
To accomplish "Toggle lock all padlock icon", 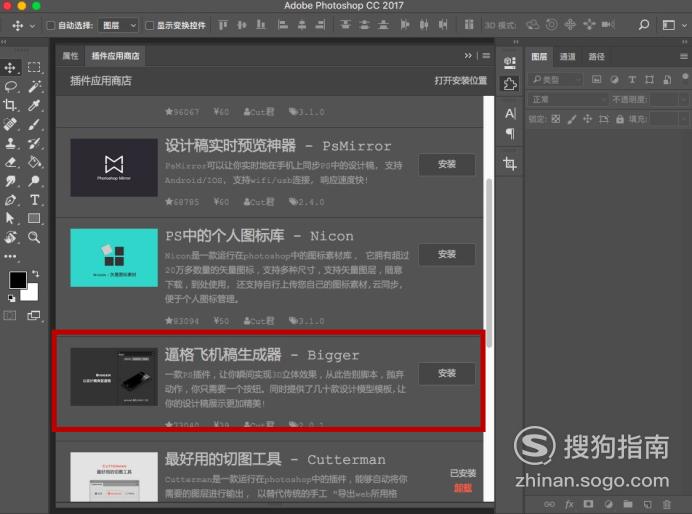I will click(620, 119).
